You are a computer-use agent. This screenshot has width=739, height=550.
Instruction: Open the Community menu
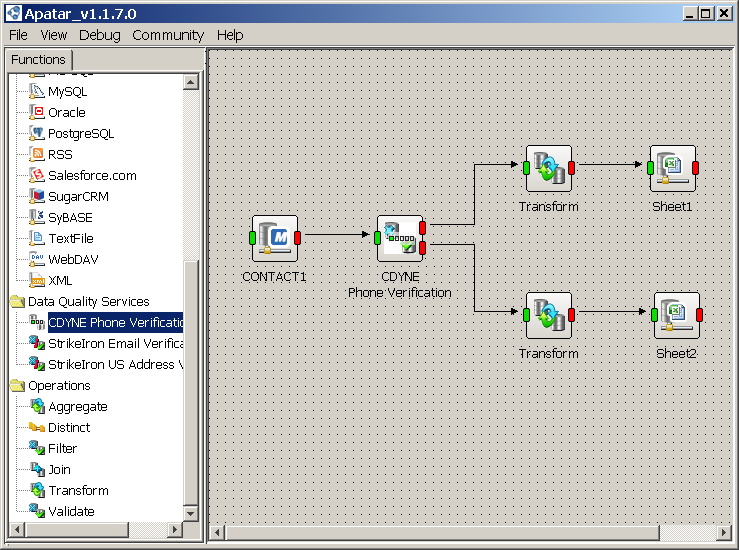click(x=168, y=35)
